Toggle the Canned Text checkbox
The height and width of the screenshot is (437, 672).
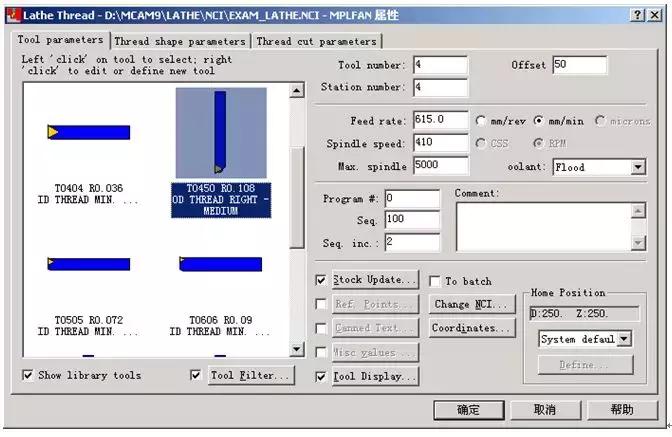(x=321, y=329)
